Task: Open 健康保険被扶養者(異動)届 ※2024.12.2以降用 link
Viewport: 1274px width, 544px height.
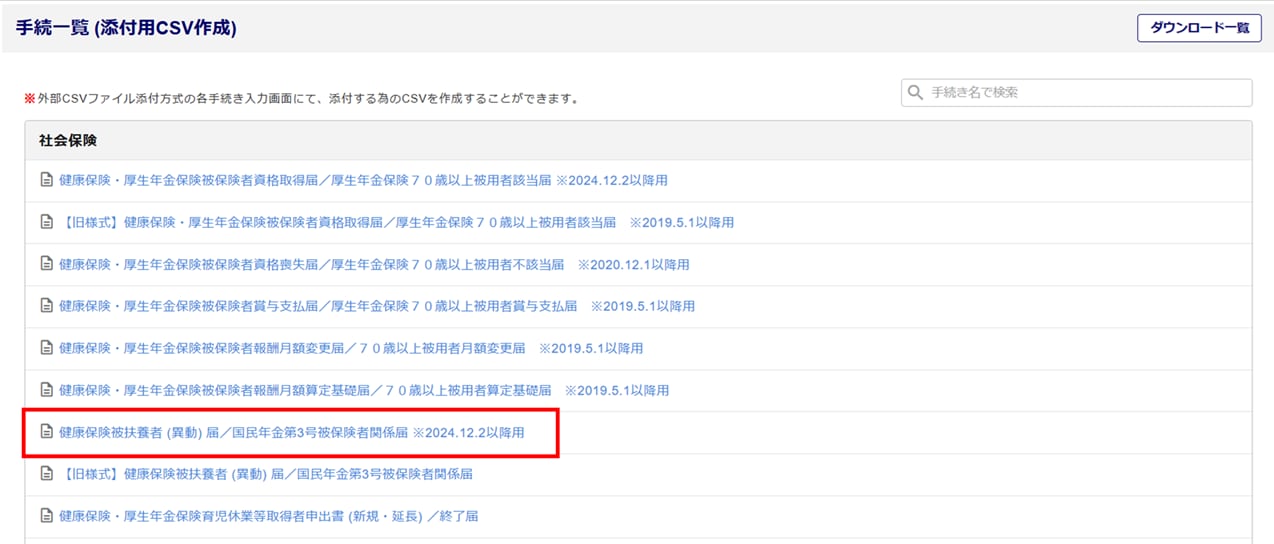Action: [292, 432]
